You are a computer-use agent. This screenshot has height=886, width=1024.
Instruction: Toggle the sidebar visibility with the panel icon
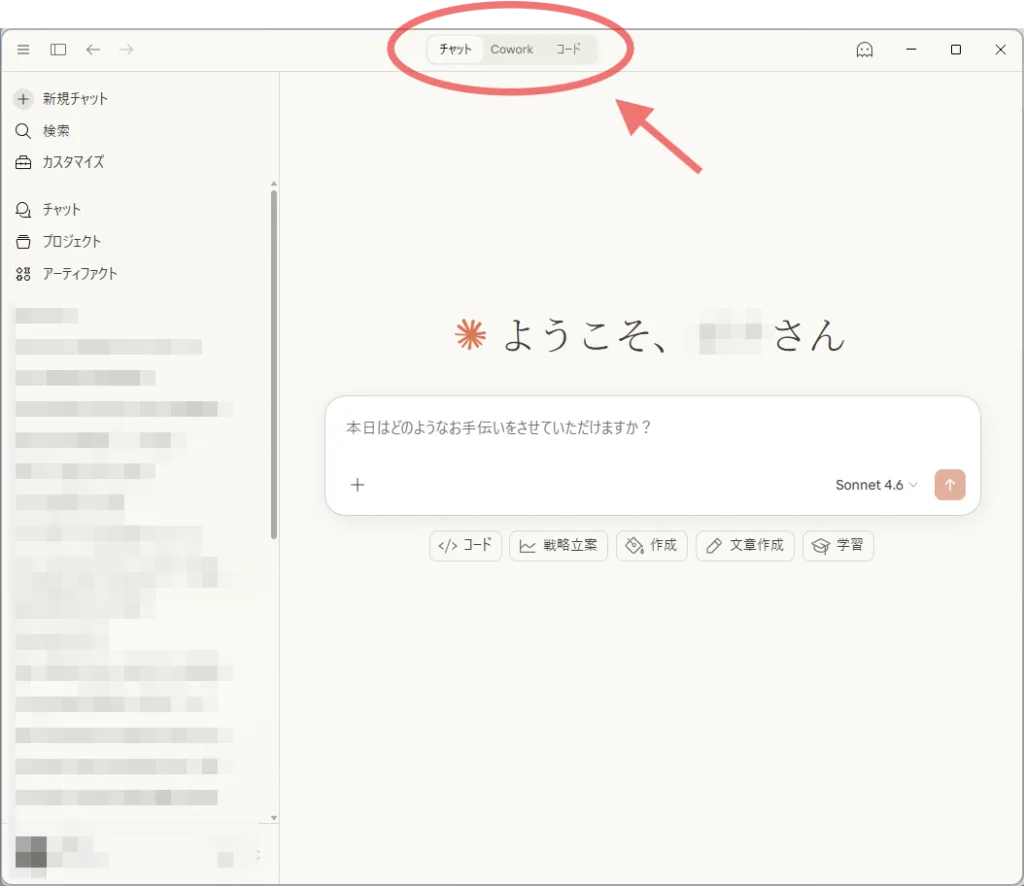pos(58,49)
